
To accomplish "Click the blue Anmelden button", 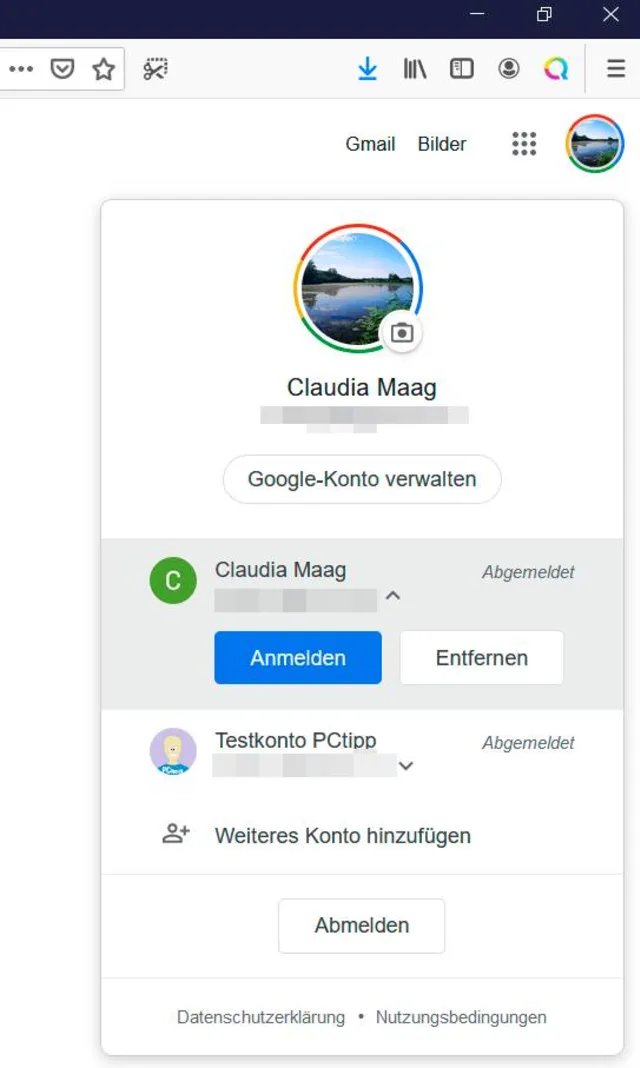I will [298, 658].
